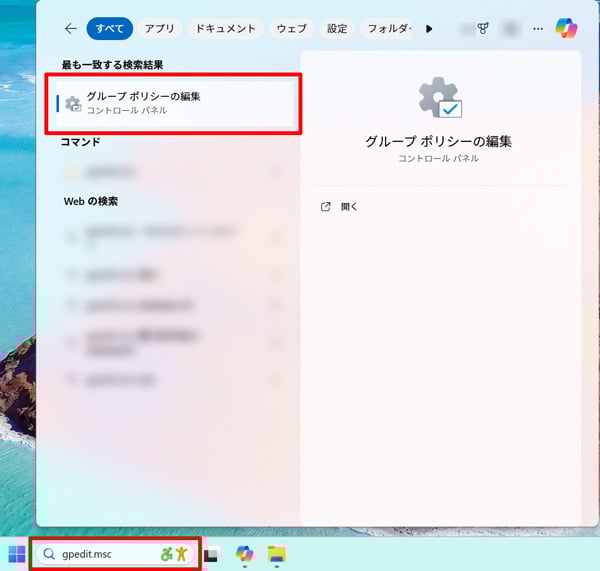Show more filters with play arrow
Image resolution: width=600 pixels, height=571 pixels.
pyautogui.click(x=429, y=29)
